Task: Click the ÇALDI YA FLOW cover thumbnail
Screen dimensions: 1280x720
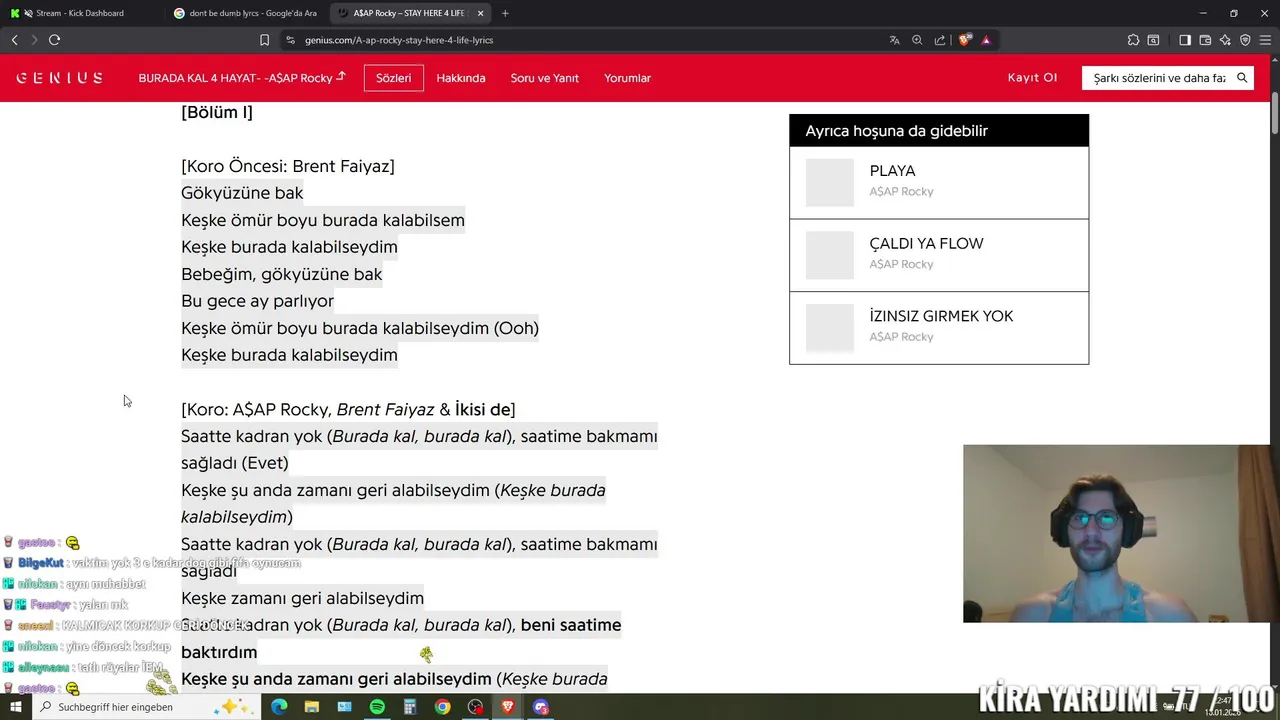Action: (830, 255)
